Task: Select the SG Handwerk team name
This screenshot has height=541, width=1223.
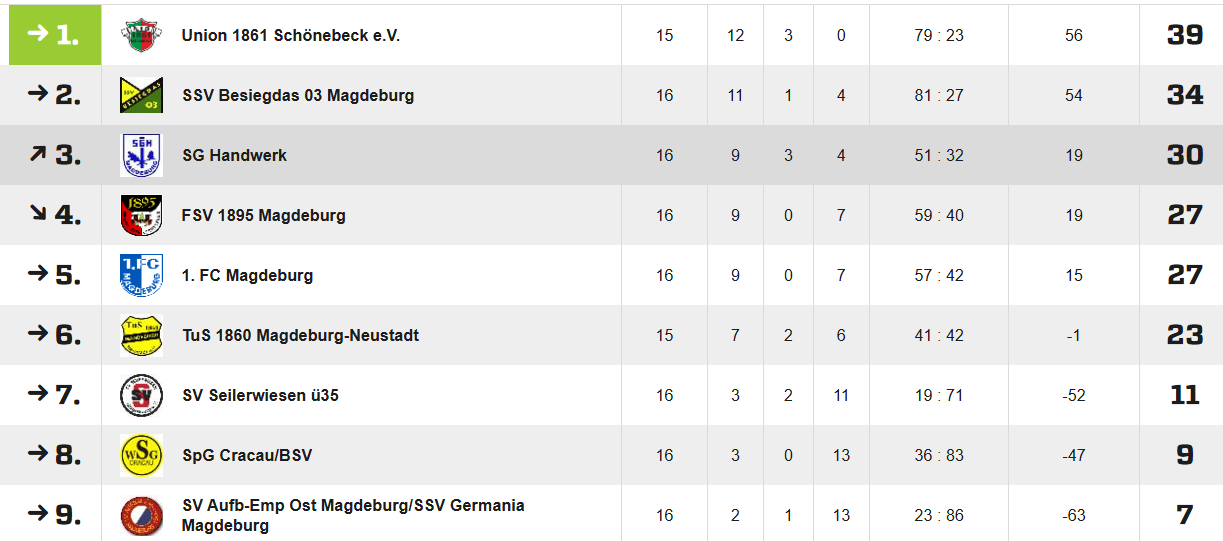Action: coord(234,155)
